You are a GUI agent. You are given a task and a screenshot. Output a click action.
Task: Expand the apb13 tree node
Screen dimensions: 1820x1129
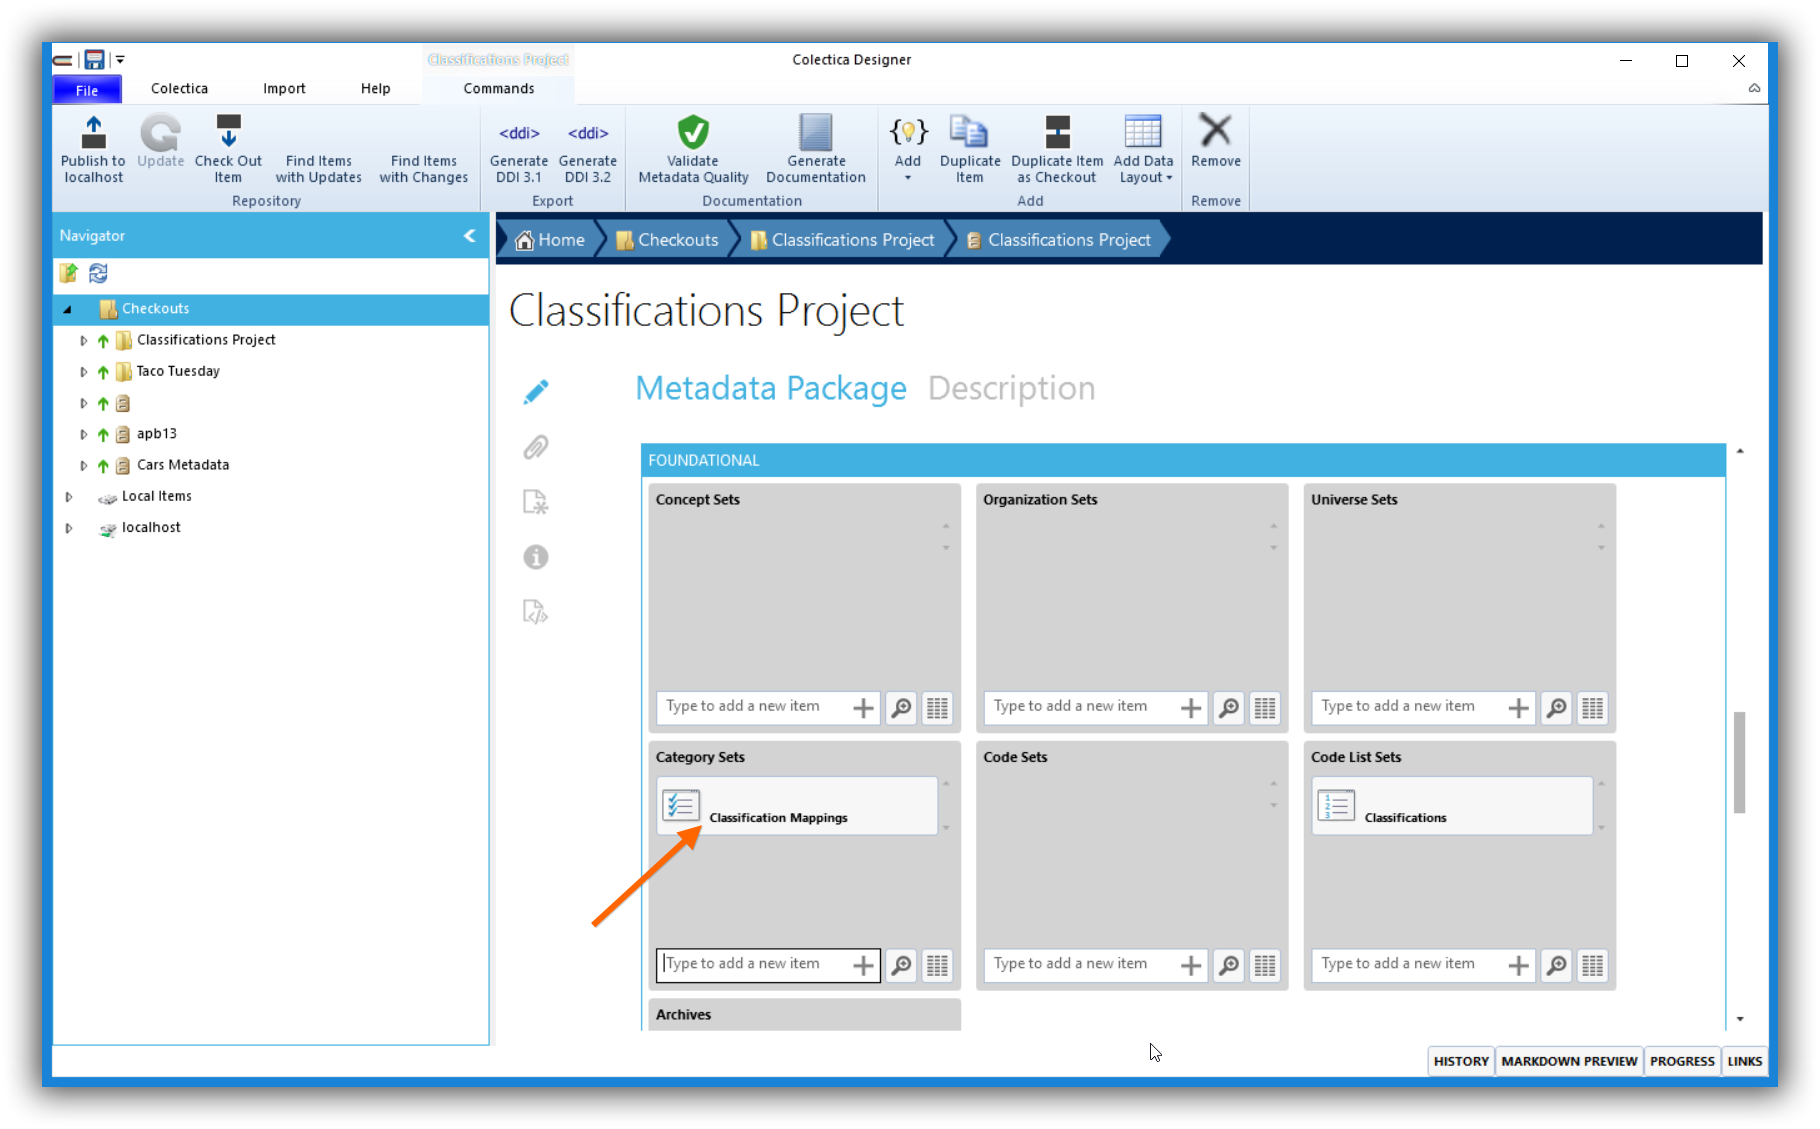click(83, 435)
